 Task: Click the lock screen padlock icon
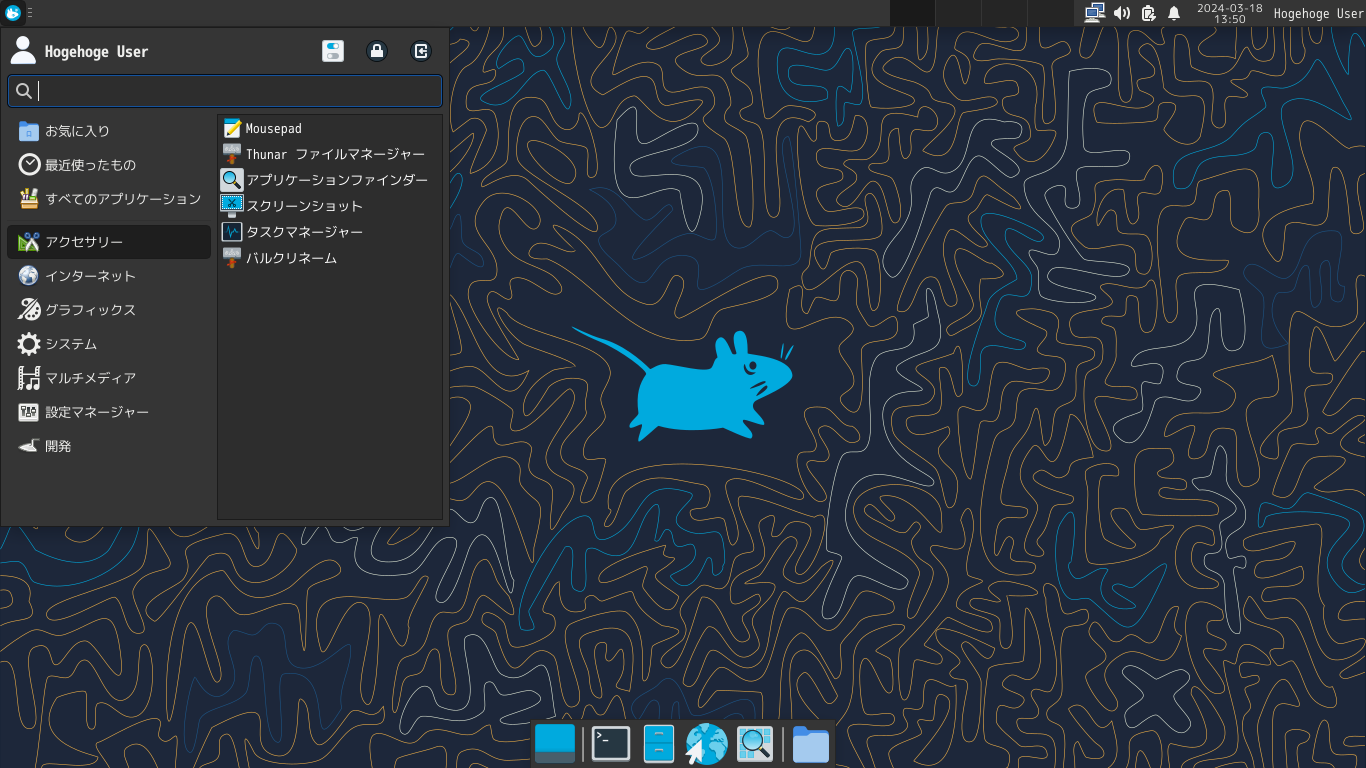click(x=377, y=51)
